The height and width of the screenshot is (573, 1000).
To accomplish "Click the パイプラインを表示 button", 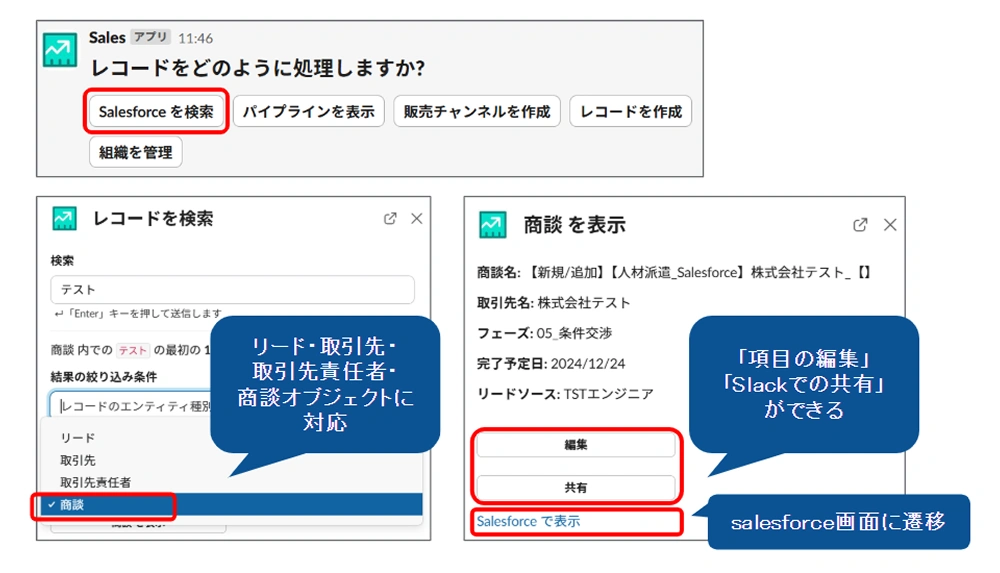I will 309,112.
